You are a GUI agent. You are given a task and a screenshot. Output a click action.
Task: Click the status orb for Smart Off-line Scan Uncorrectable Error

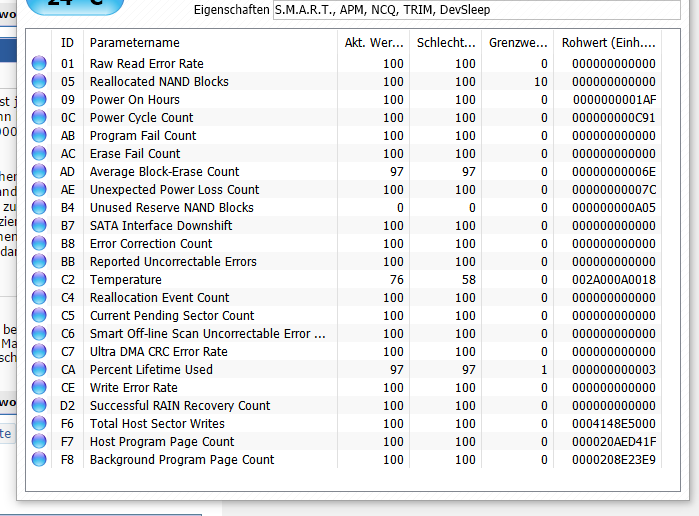tap(39, 333)
